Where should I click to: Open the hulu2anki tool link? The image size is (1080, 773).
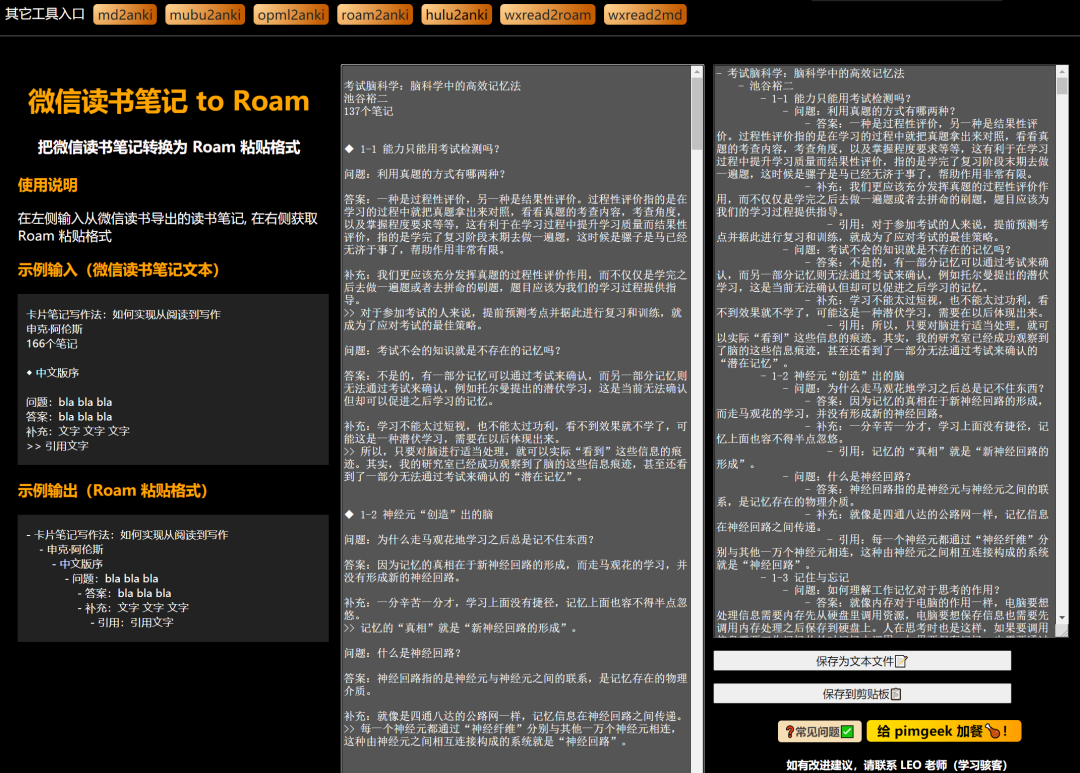click(x=456, y=14)
